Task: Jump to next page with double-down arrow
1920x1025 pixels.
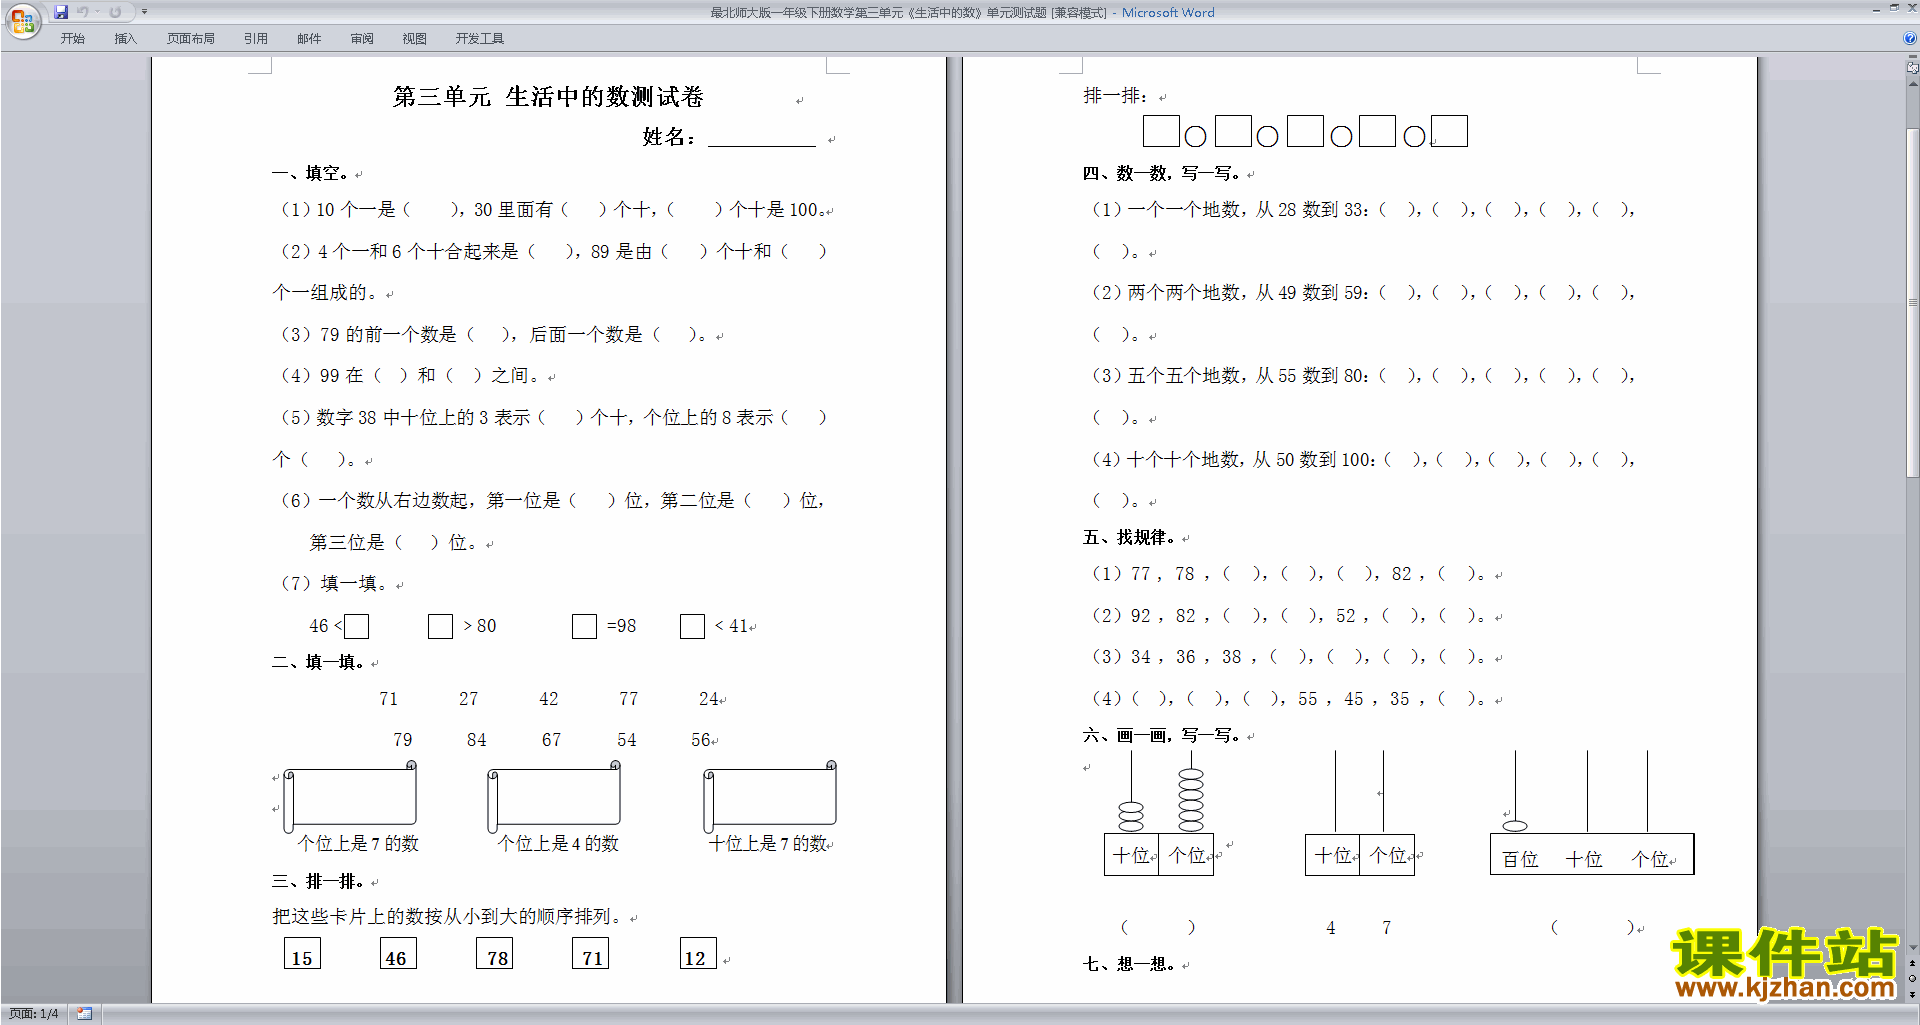Action: (x=1913, y=994)
